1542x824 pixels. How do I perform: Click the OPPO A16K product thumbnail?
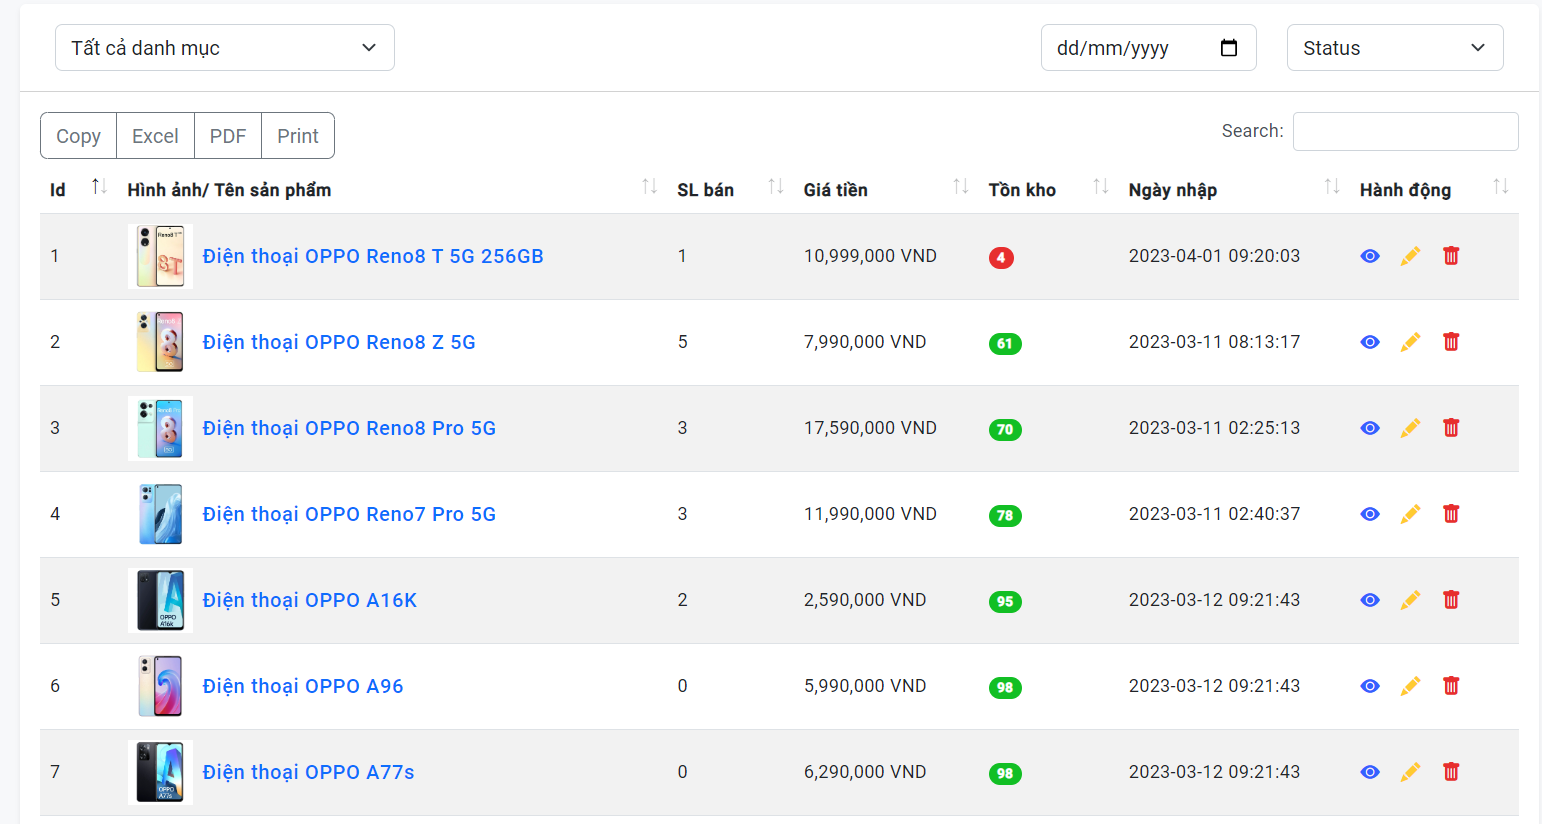[x=160, y=600]
